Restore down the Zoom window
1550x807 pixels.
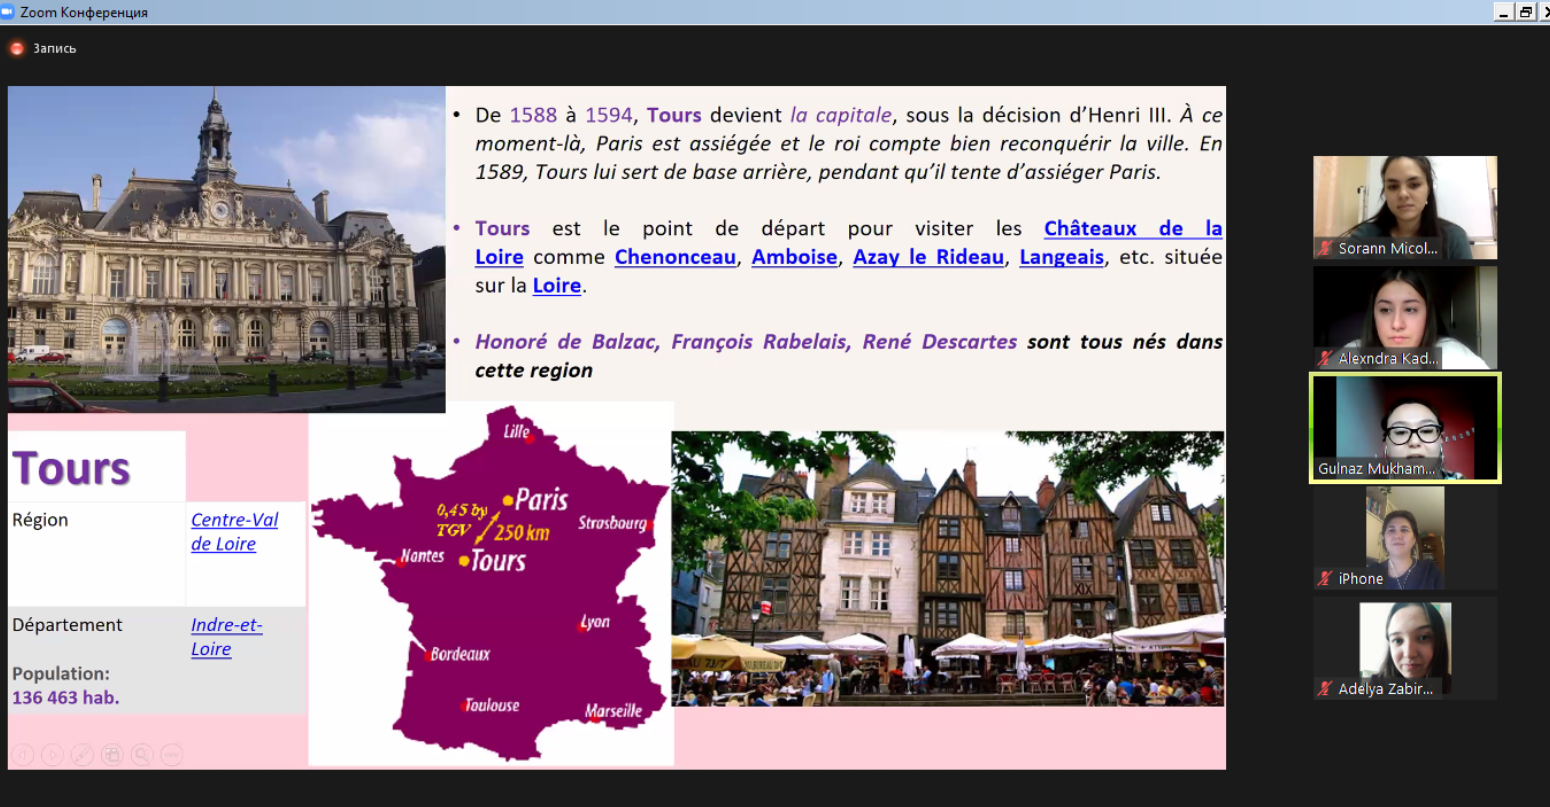click(1525, 12)
